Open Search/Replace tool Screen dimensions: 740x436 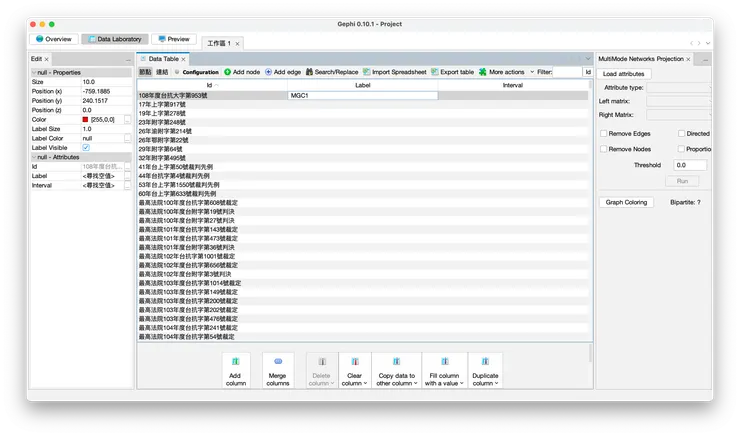(x=332, y=72)
